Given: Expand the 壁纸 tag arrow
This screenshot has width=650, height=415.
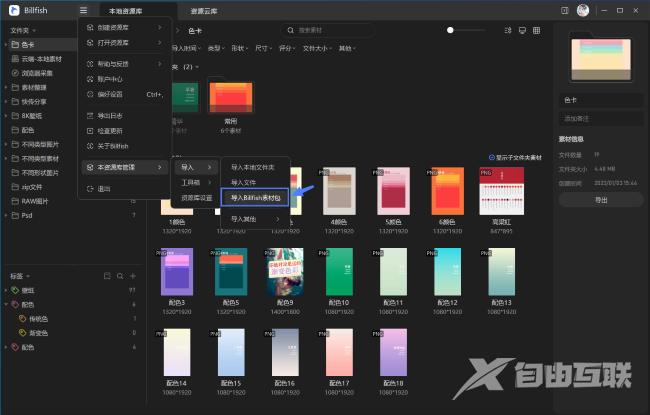Looking at the screenshot, I should 6,290.
